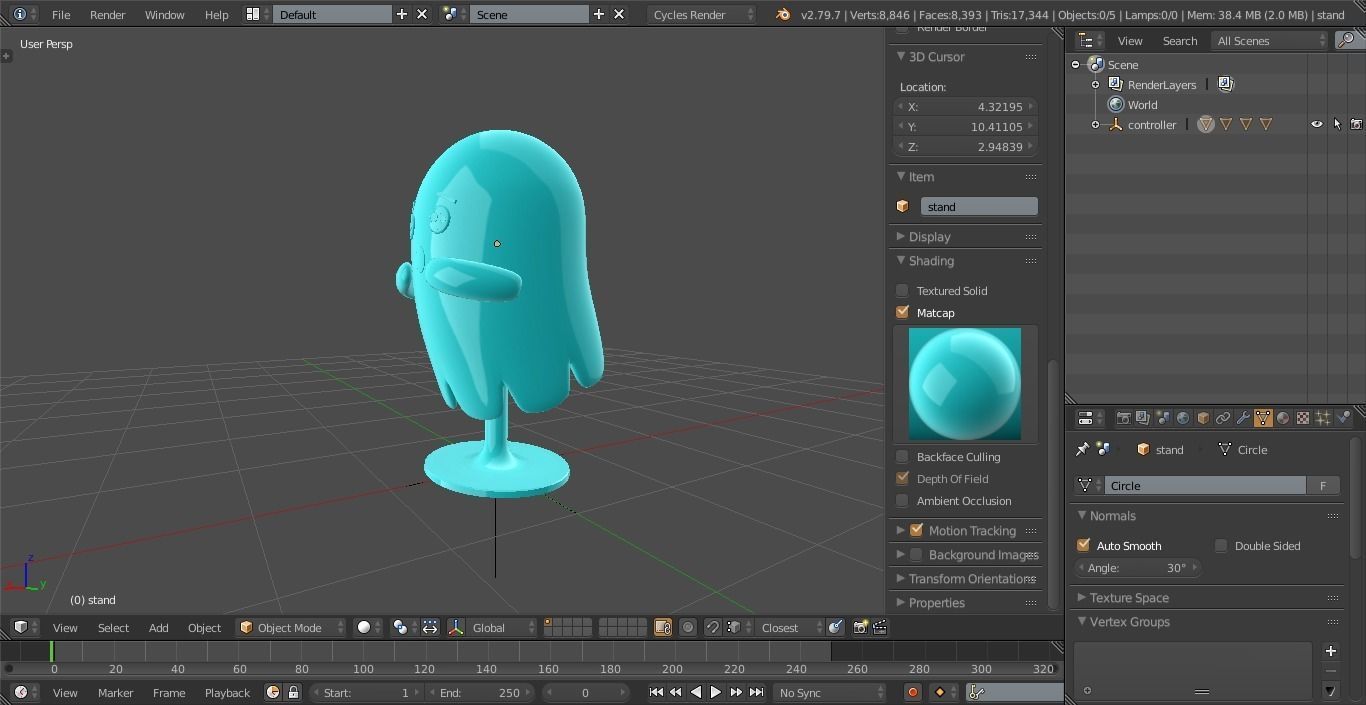1366x705 pixels.
Task: Open the Help menu
Action: click(217, 14)
